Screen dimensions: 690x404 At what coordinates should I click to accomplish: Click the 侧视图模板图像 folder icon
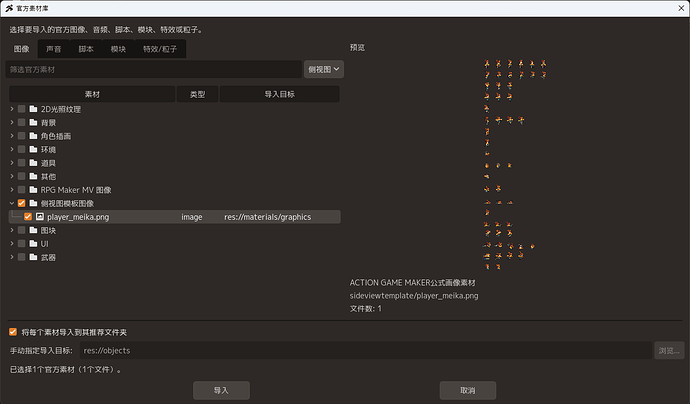[x=33, y=203]
